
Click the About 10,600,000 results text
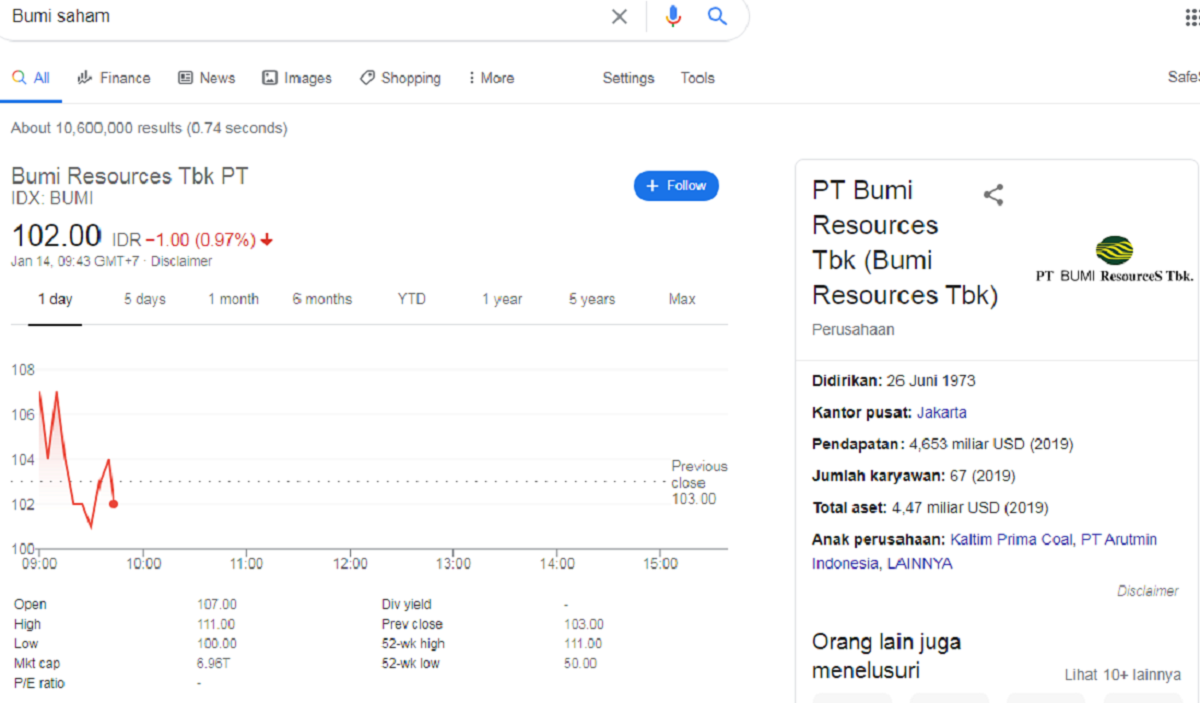pos(149,128)
